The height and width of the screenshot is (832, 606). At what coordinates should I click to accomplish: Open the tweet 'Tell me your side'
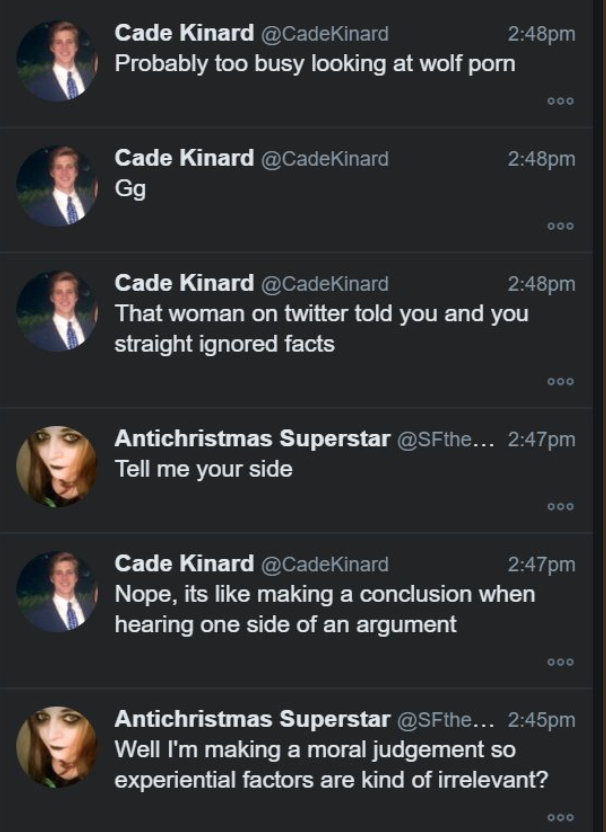tap(204, 469)
